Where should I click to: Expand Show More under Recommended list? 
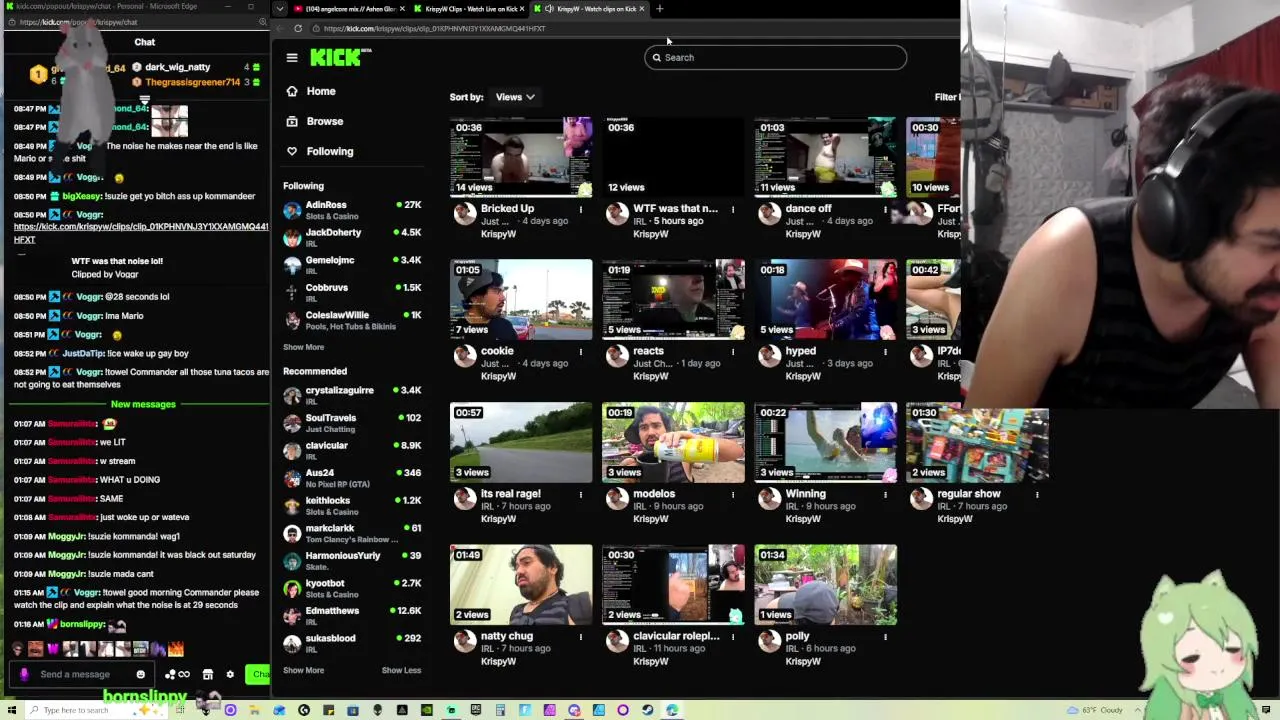[x=303, y=670]
